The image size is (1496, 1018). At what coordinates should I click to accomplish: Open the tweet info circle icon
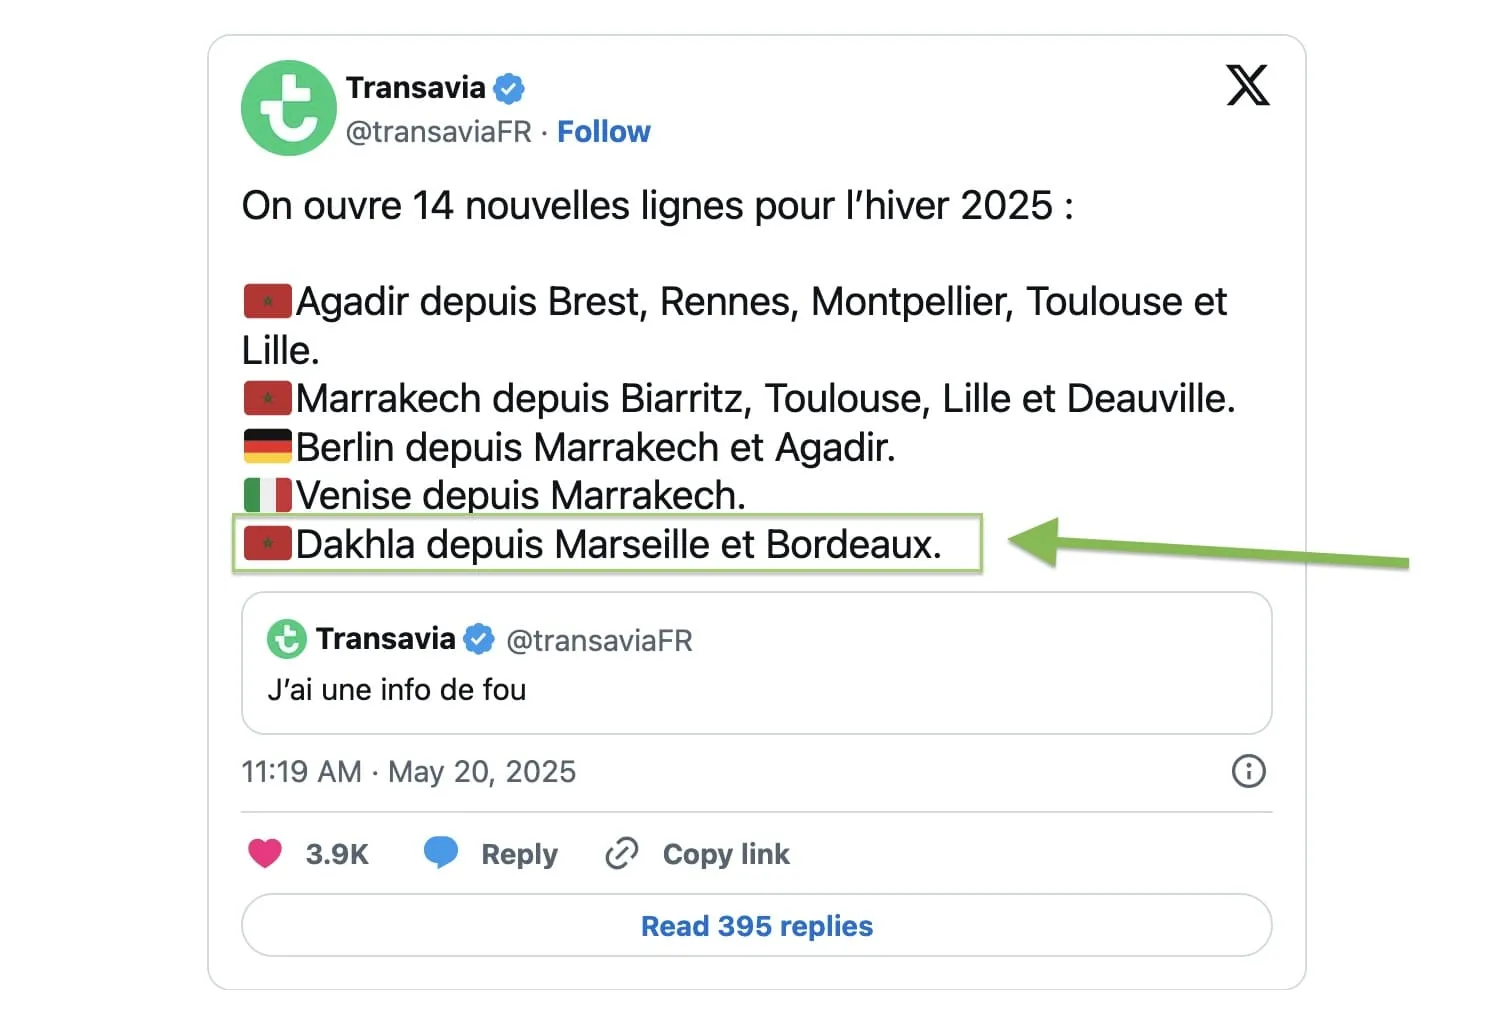point(1248,771)
